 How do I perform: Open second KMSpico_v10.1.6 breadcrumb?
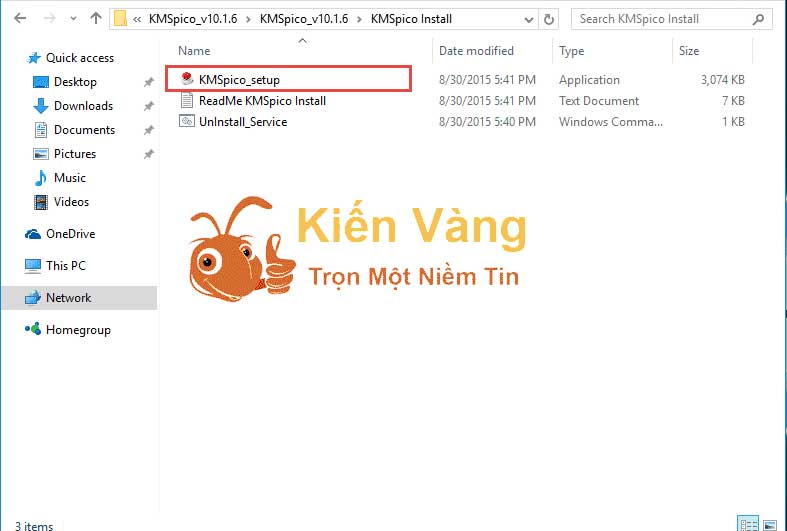tap(304, 19)
